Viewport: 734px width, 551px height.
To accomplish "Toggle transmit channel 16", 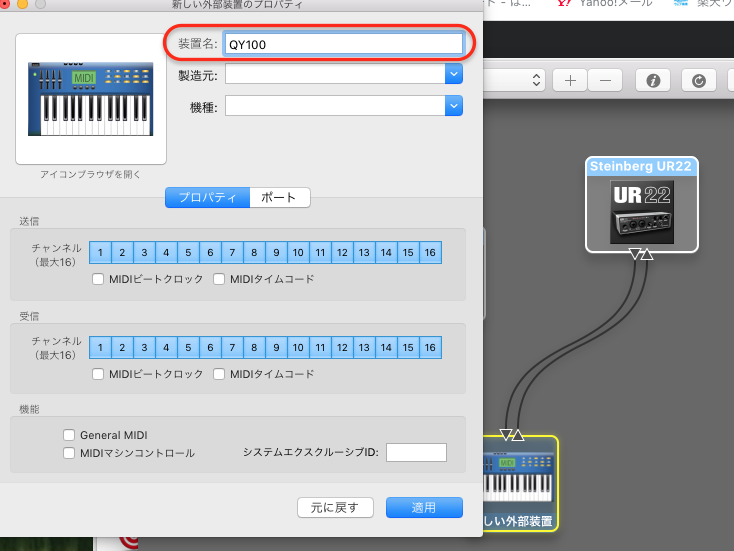I will 430,253.
